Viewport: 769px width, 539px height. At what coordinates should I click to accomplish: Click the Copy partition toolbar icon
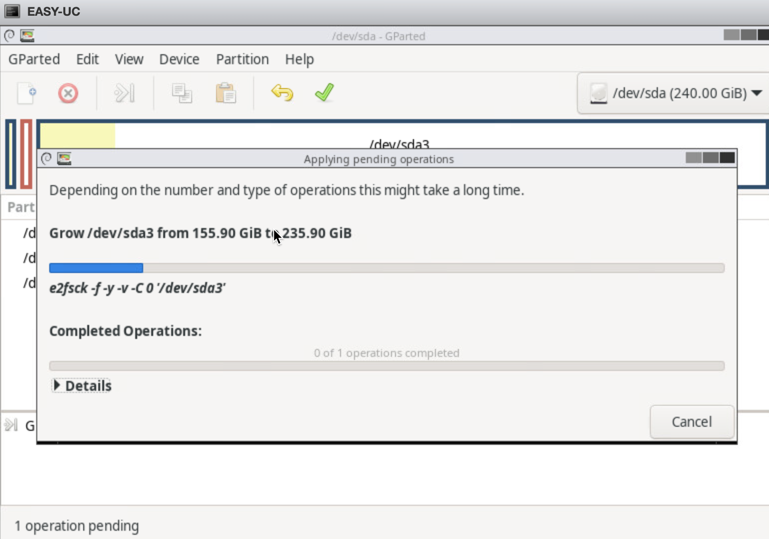click(x=182, y=93)
